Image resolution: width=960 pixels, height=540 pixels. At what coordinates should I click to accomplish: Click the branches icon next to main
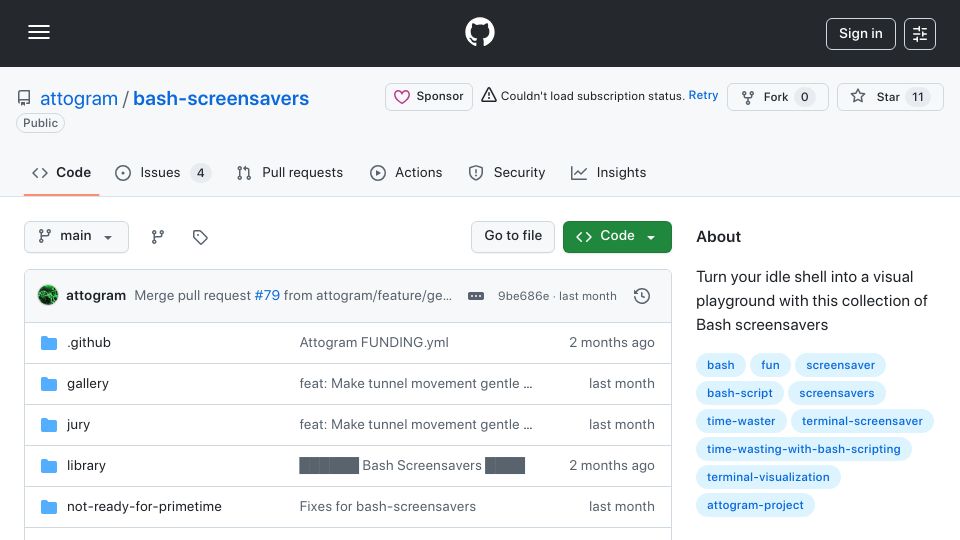pos(157,236)
